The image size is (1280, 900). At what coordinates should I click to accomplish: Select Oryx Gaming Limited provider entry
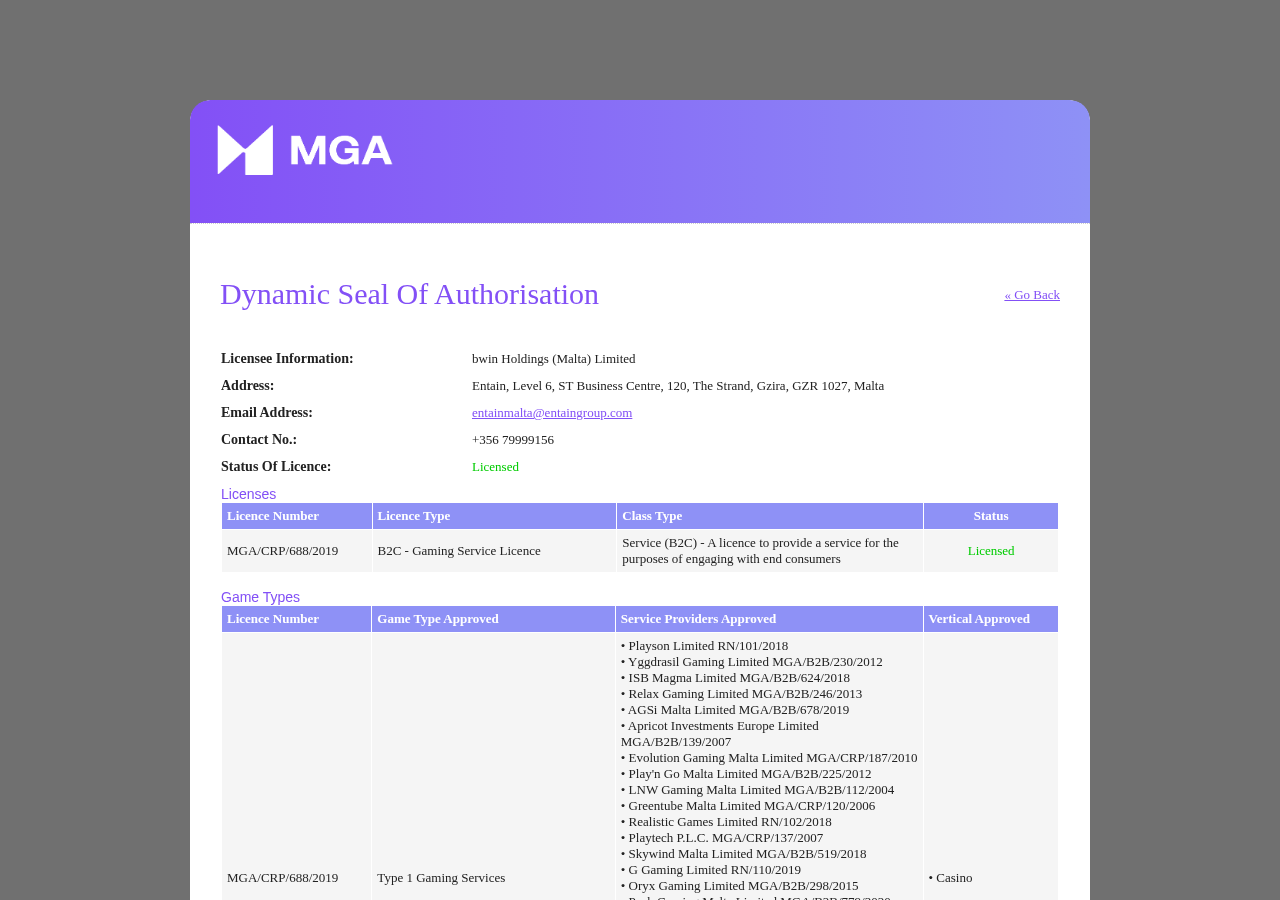[x=740, y=886]
